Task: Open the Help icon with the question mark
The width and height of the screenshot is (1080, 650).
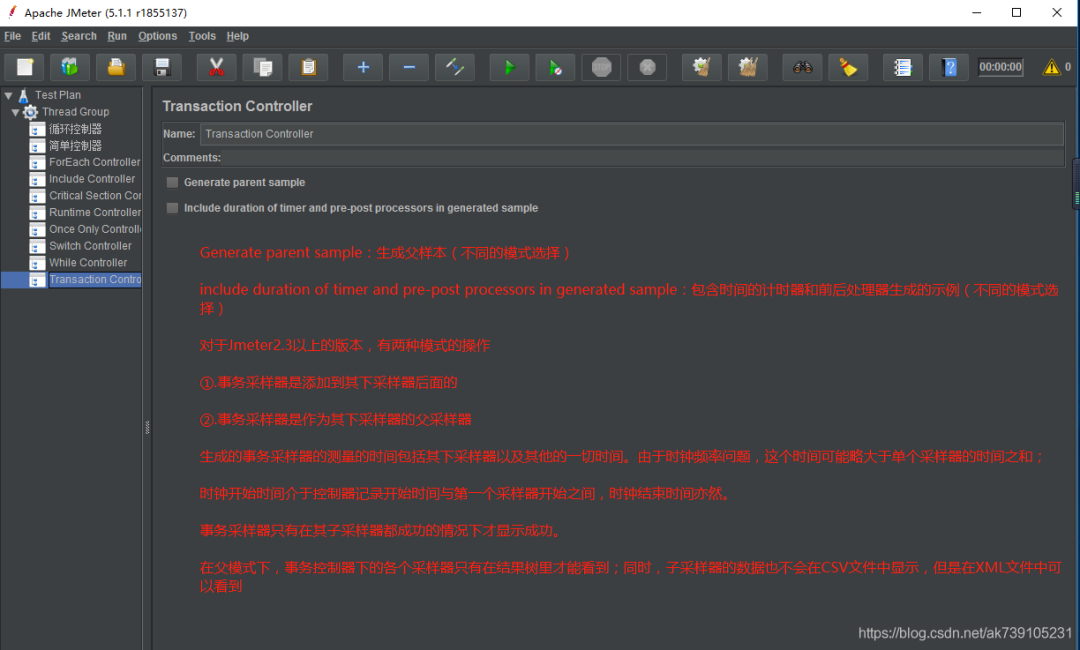Action: click(949, 67)
